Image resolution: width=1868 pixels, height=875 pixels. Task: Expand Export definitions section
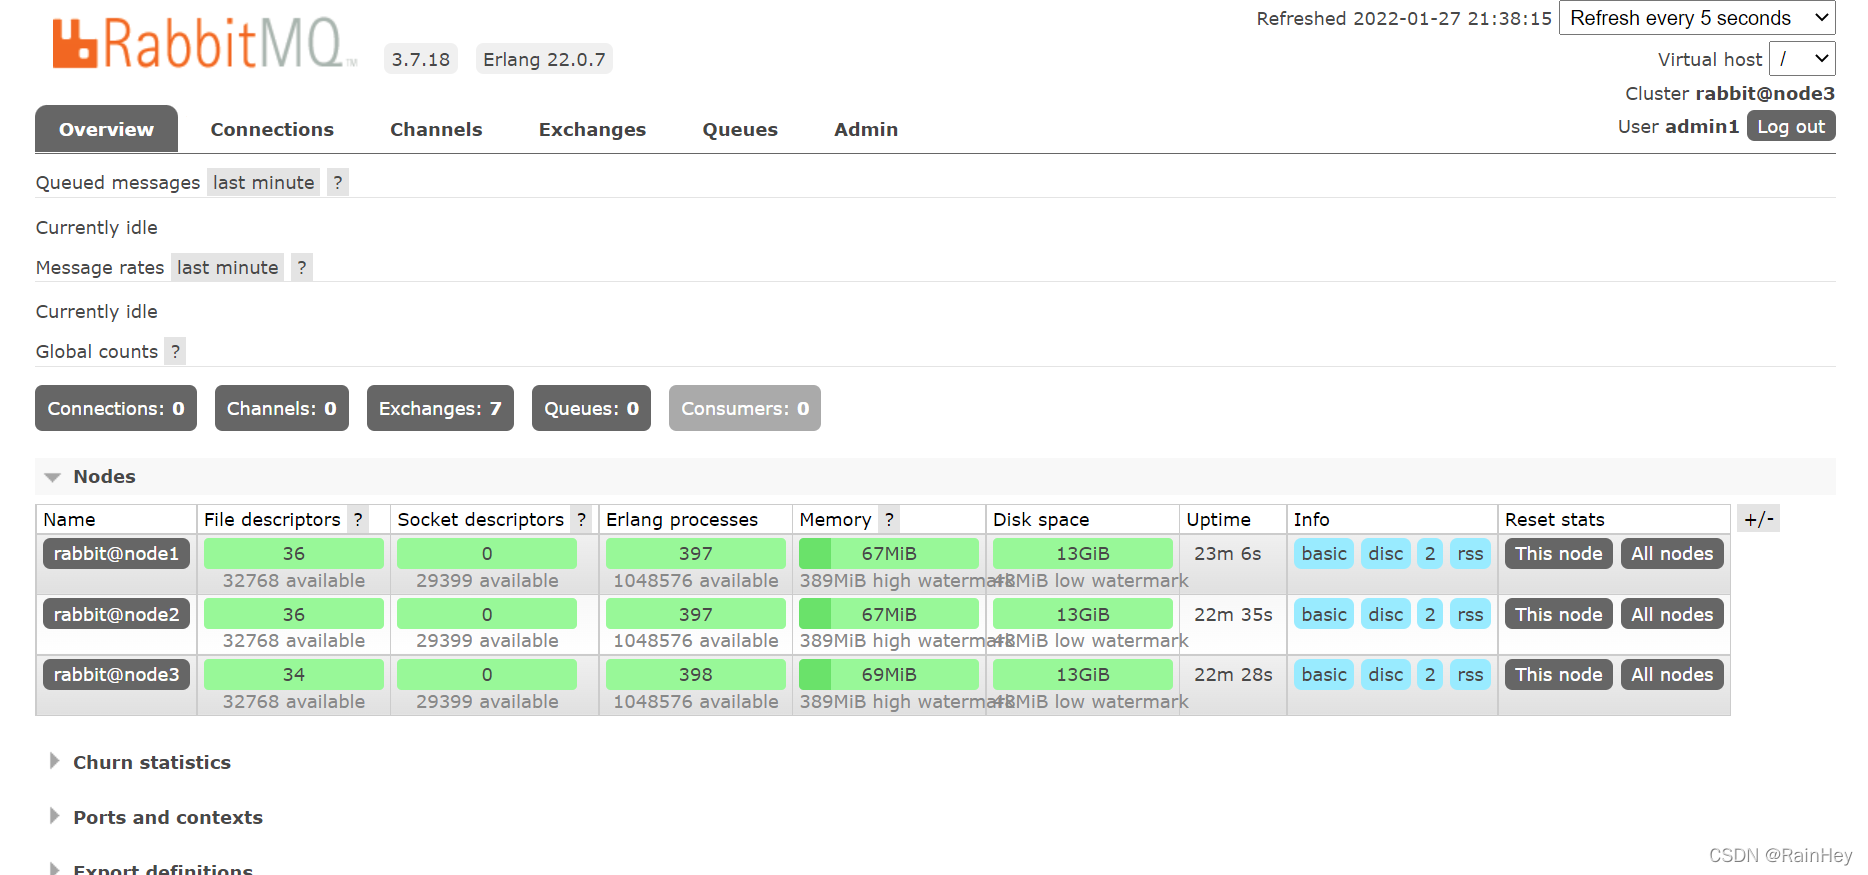[x=162, y=868]
